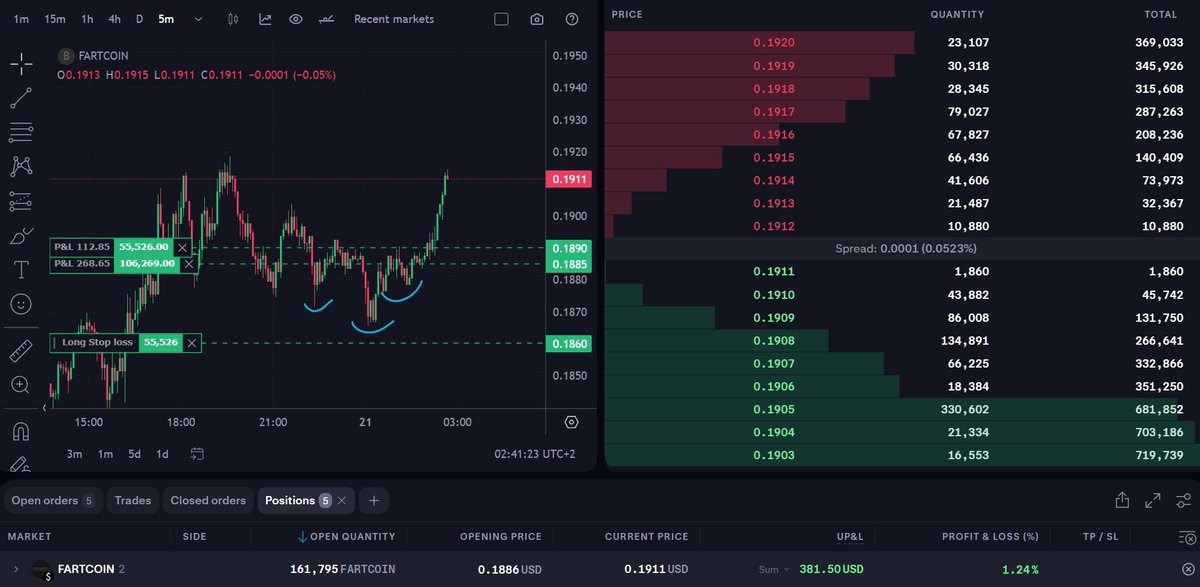Expand more timeframe intervals dropdown
The image size is (1200, 587).
199,19
